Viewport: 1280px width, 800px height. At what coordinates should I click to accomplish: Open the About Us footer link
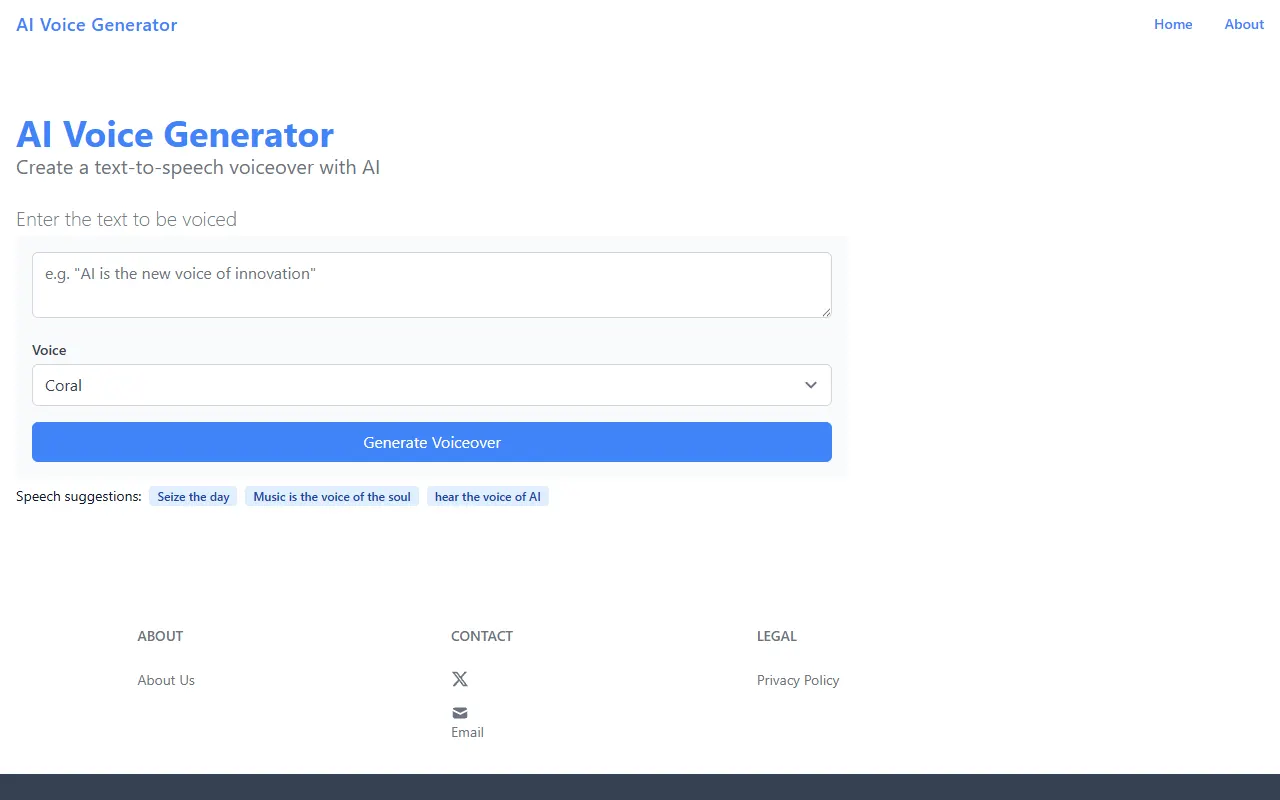(x=166, y=680)
